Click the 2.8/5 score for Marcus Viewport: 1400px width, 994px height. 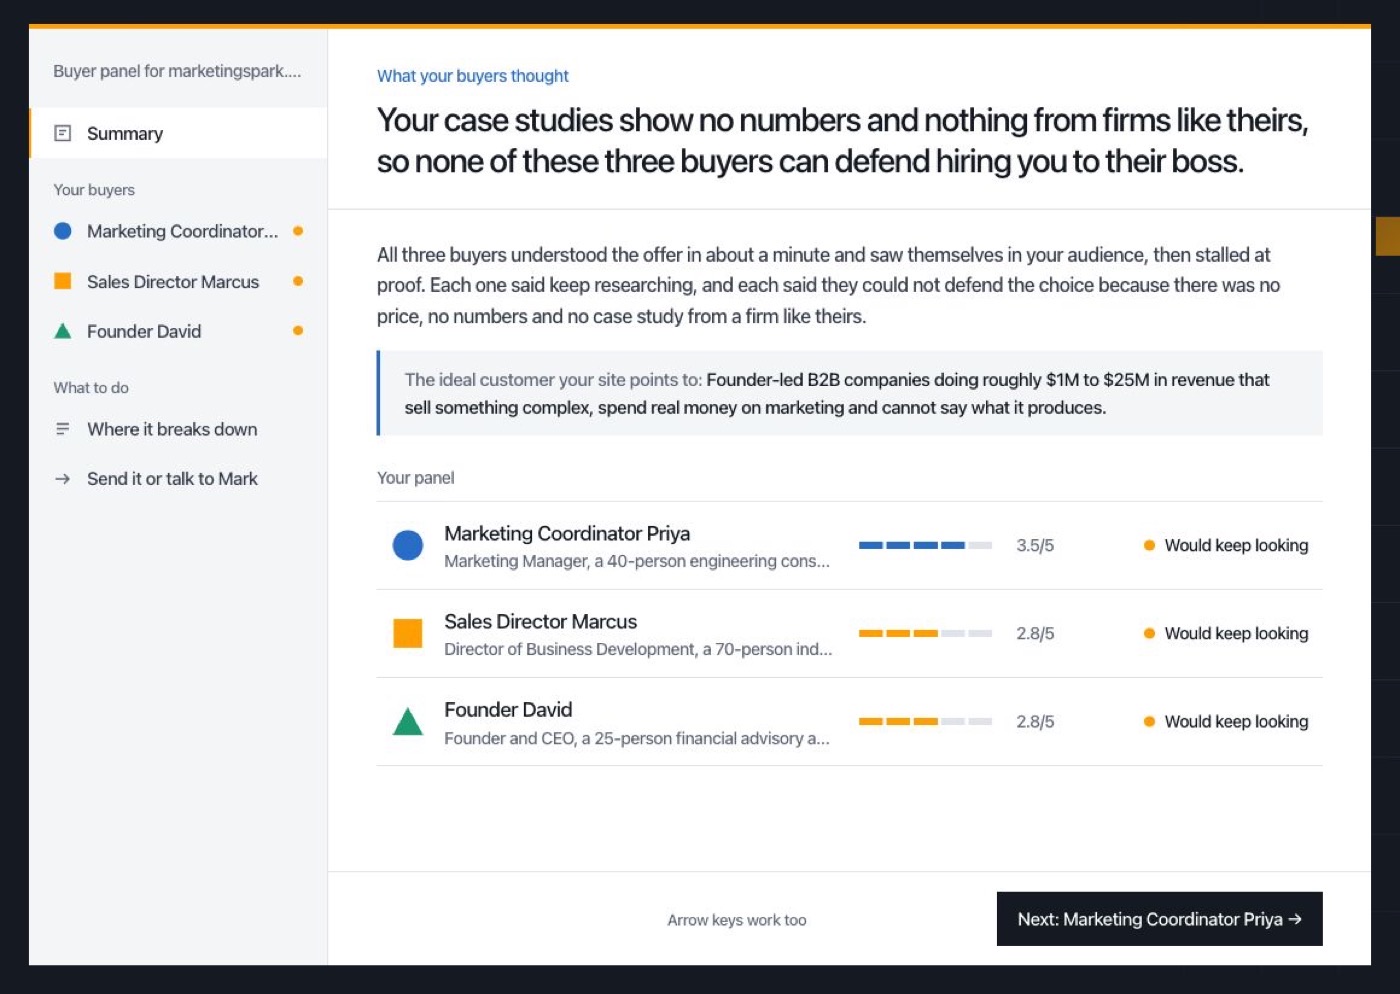[1035, 633]
